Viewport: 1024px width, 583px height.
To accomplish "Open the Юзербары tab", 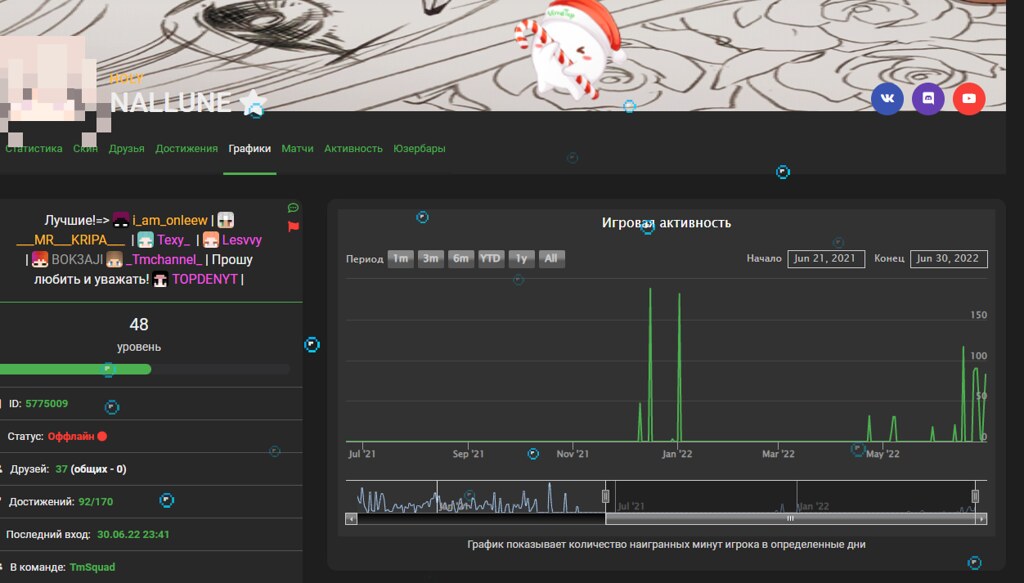I will coord(419,148).
